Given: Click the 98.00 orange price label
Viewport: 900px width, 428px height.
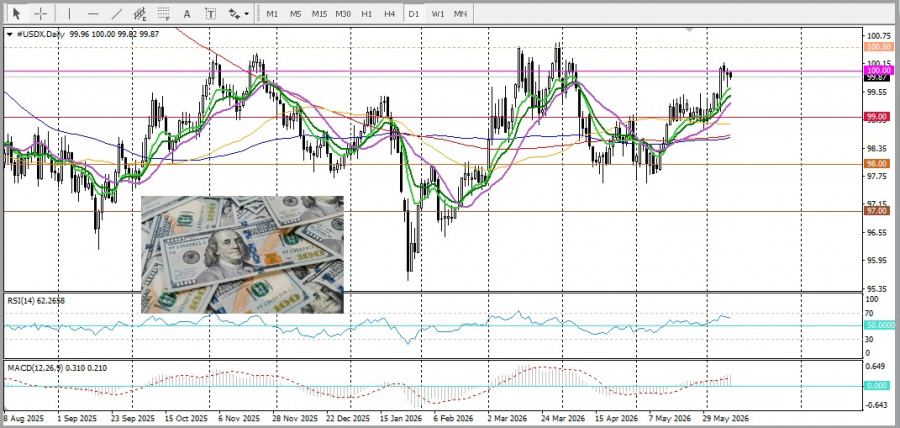Looking at the screenshot, I should pos(878,164).
